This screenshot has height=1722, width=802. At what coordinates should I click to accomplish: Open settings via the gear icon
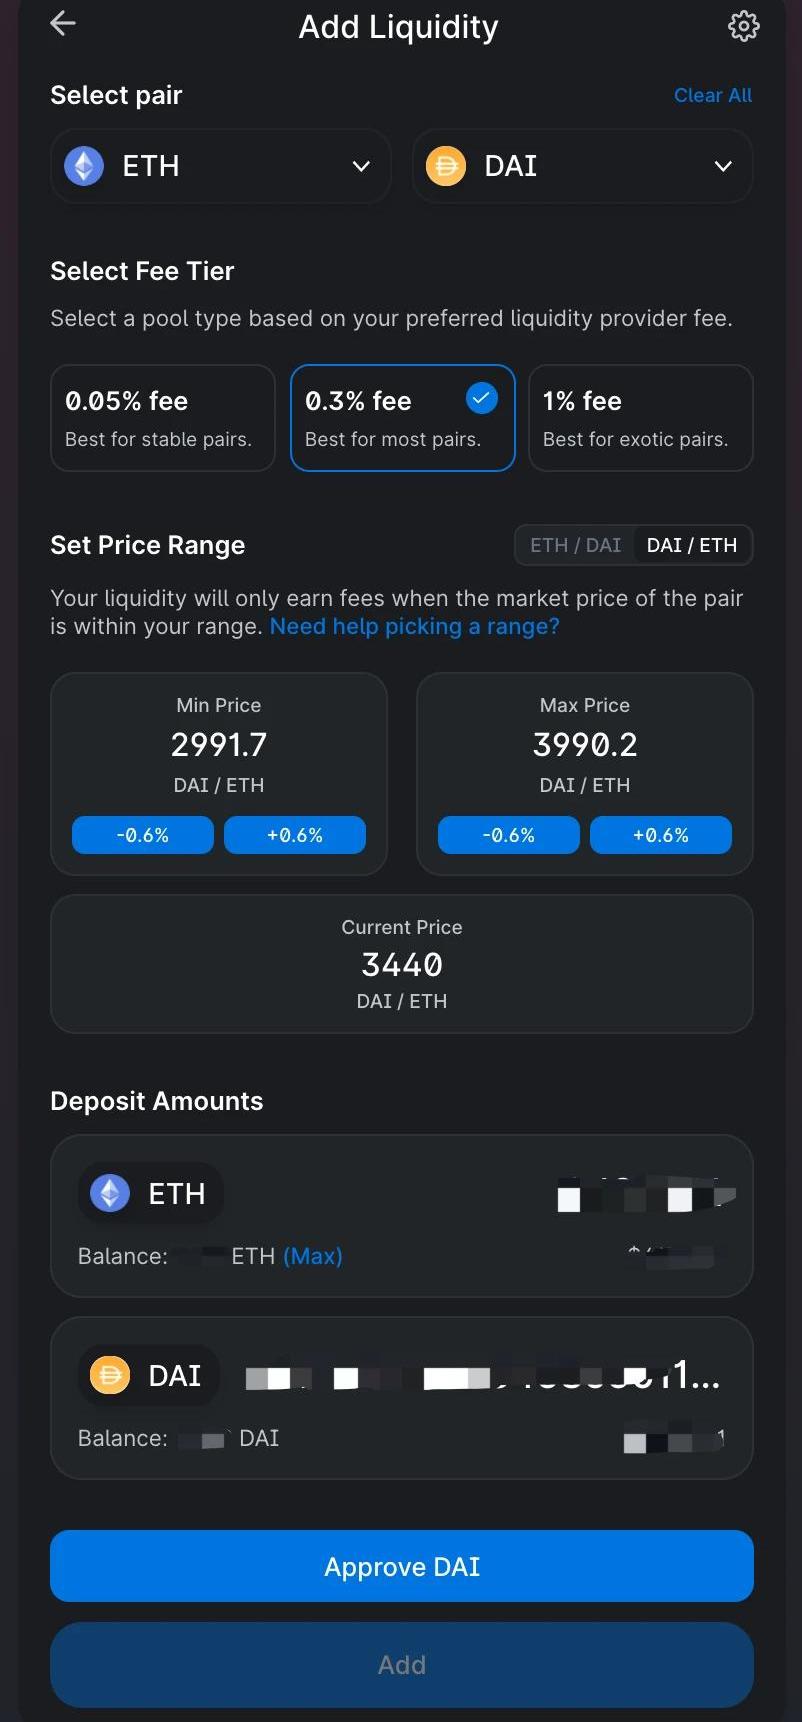tap(743, 26)
